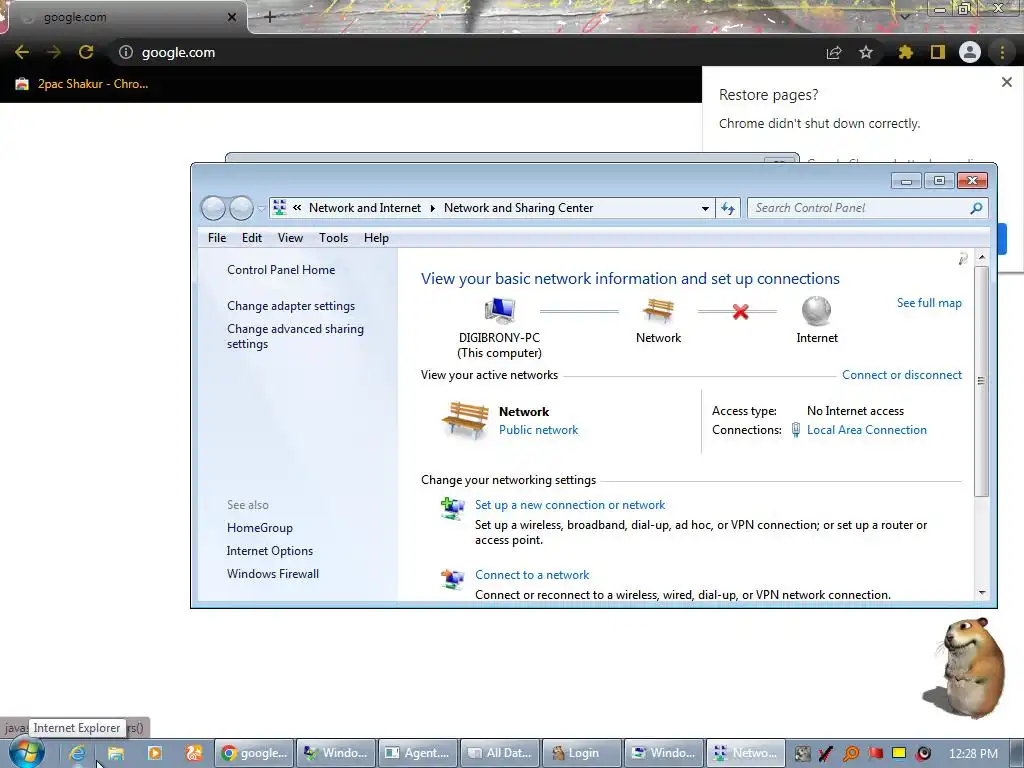This screenshot has width=1024, height=768.
Task: Open the 2pac Shakur bookmark
Action: (82, 84)
